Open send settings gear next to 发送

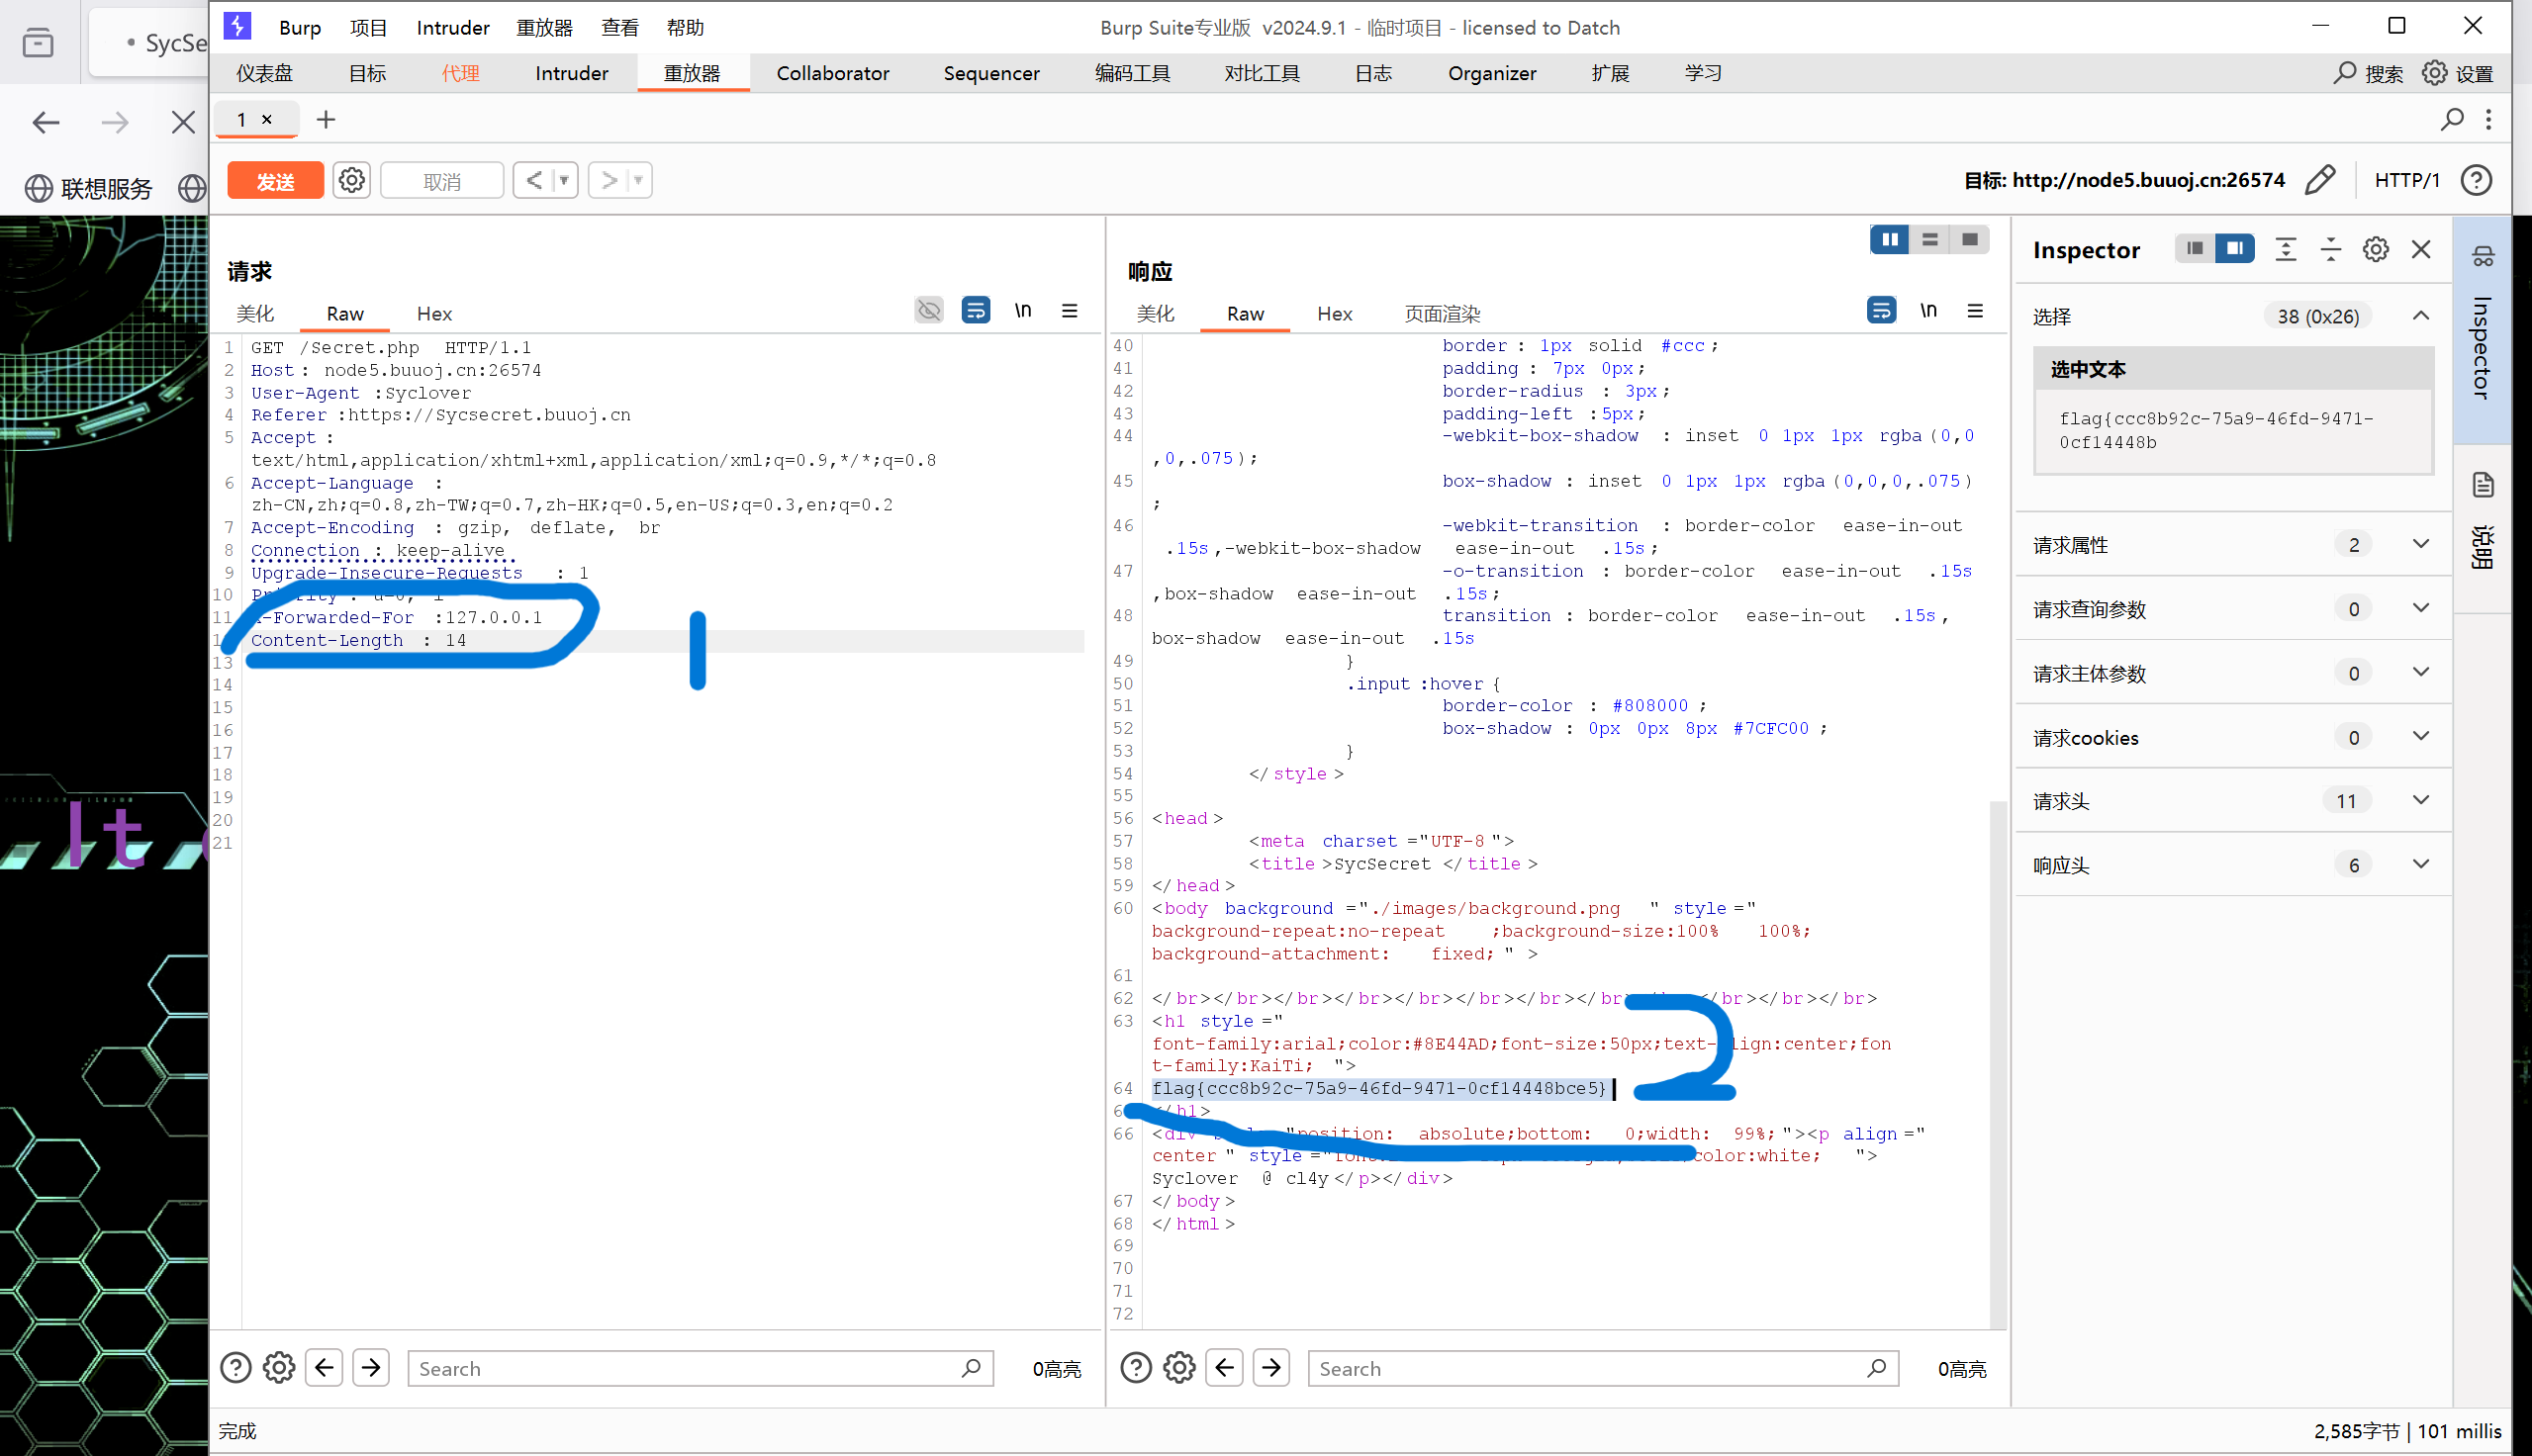pyautogui.click(x=351, y=180)
